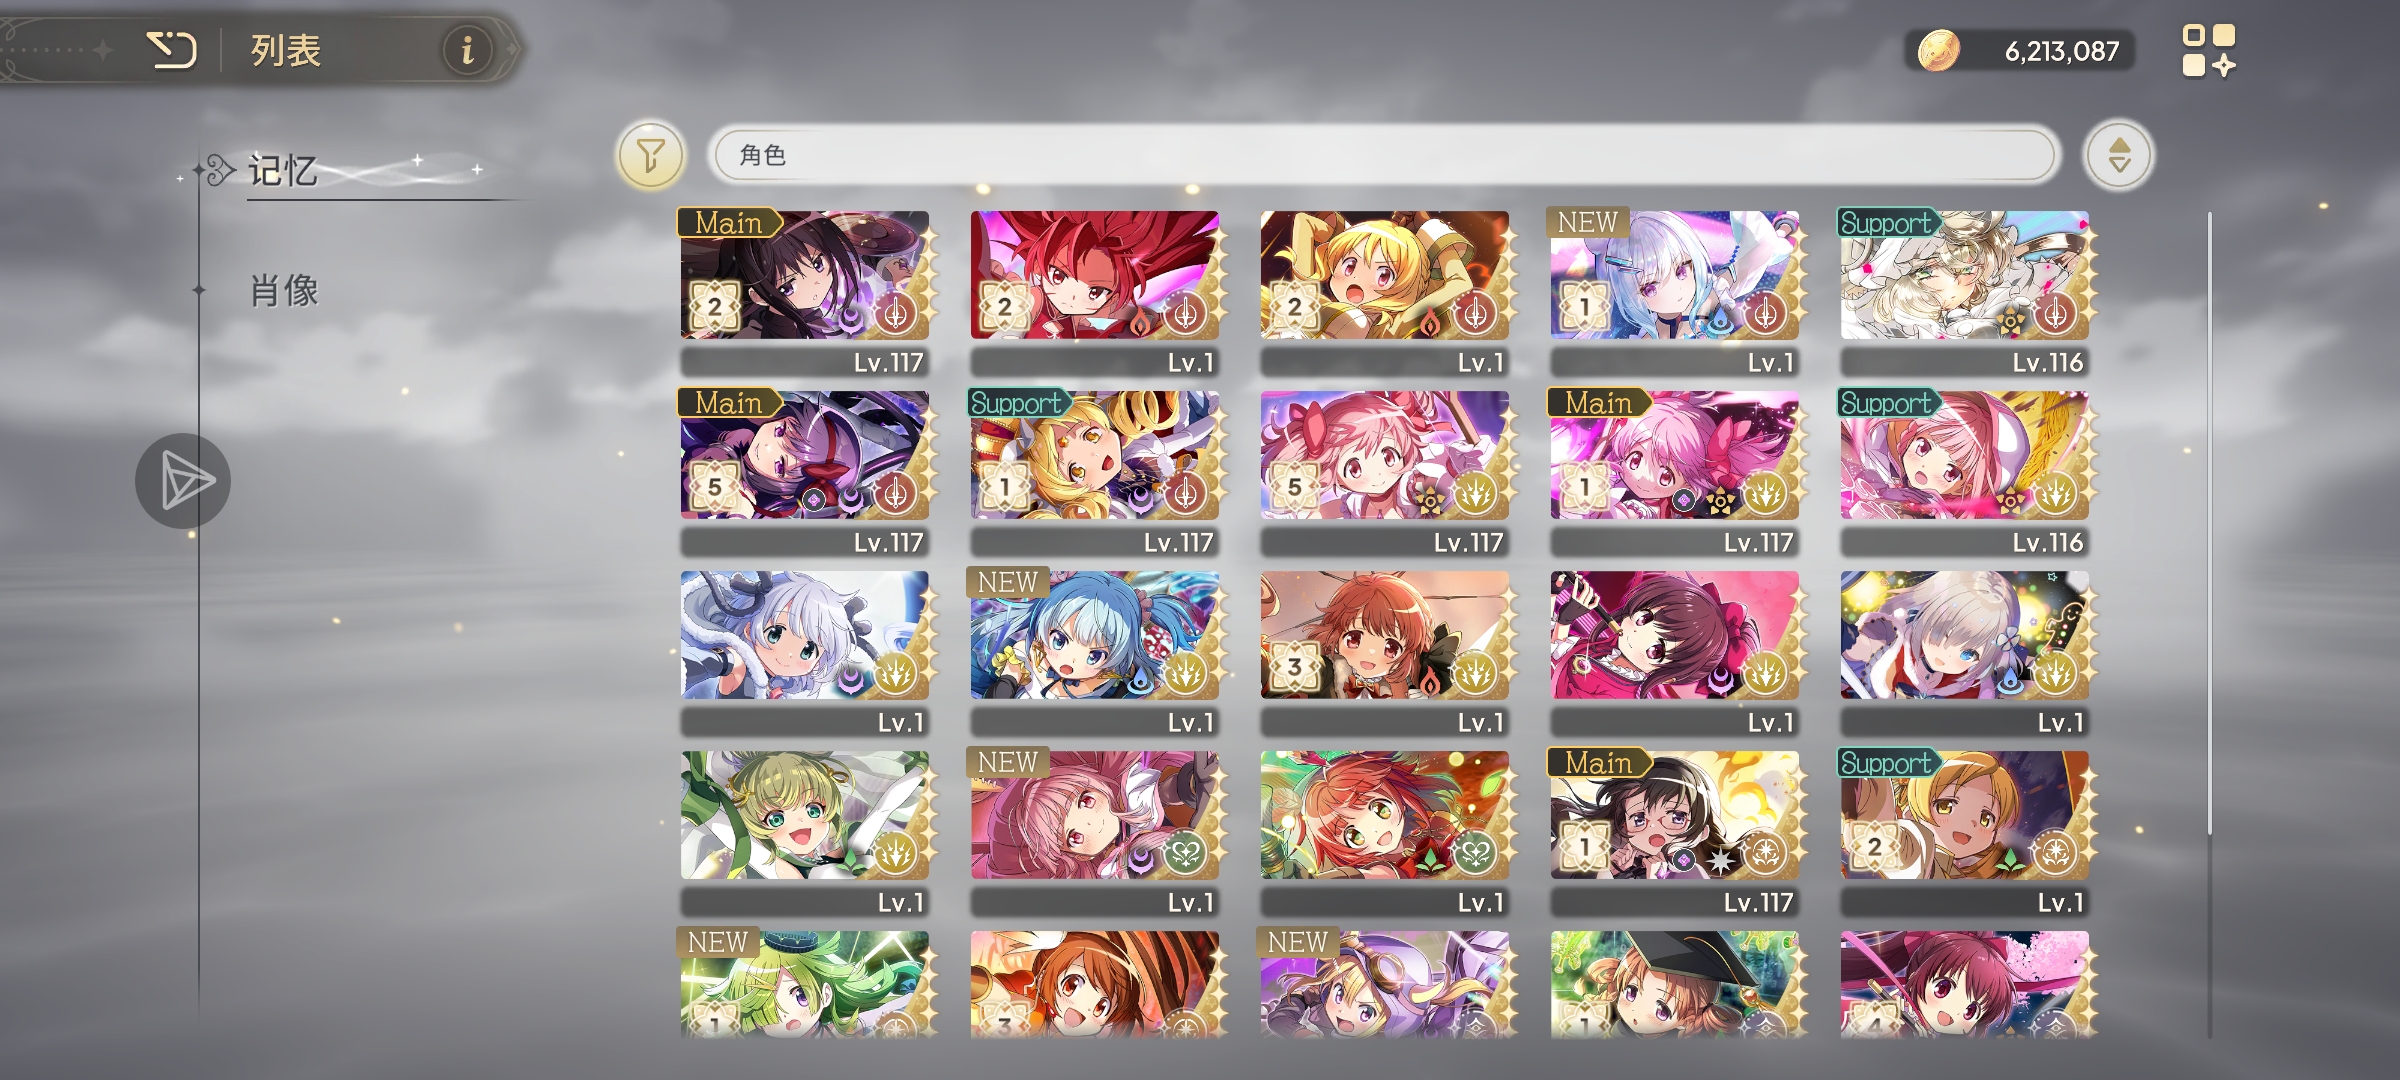This screenshot has height=1080, width=2400.
Task: Switch to the 肖像 tab
Action: tap(284, 290)
